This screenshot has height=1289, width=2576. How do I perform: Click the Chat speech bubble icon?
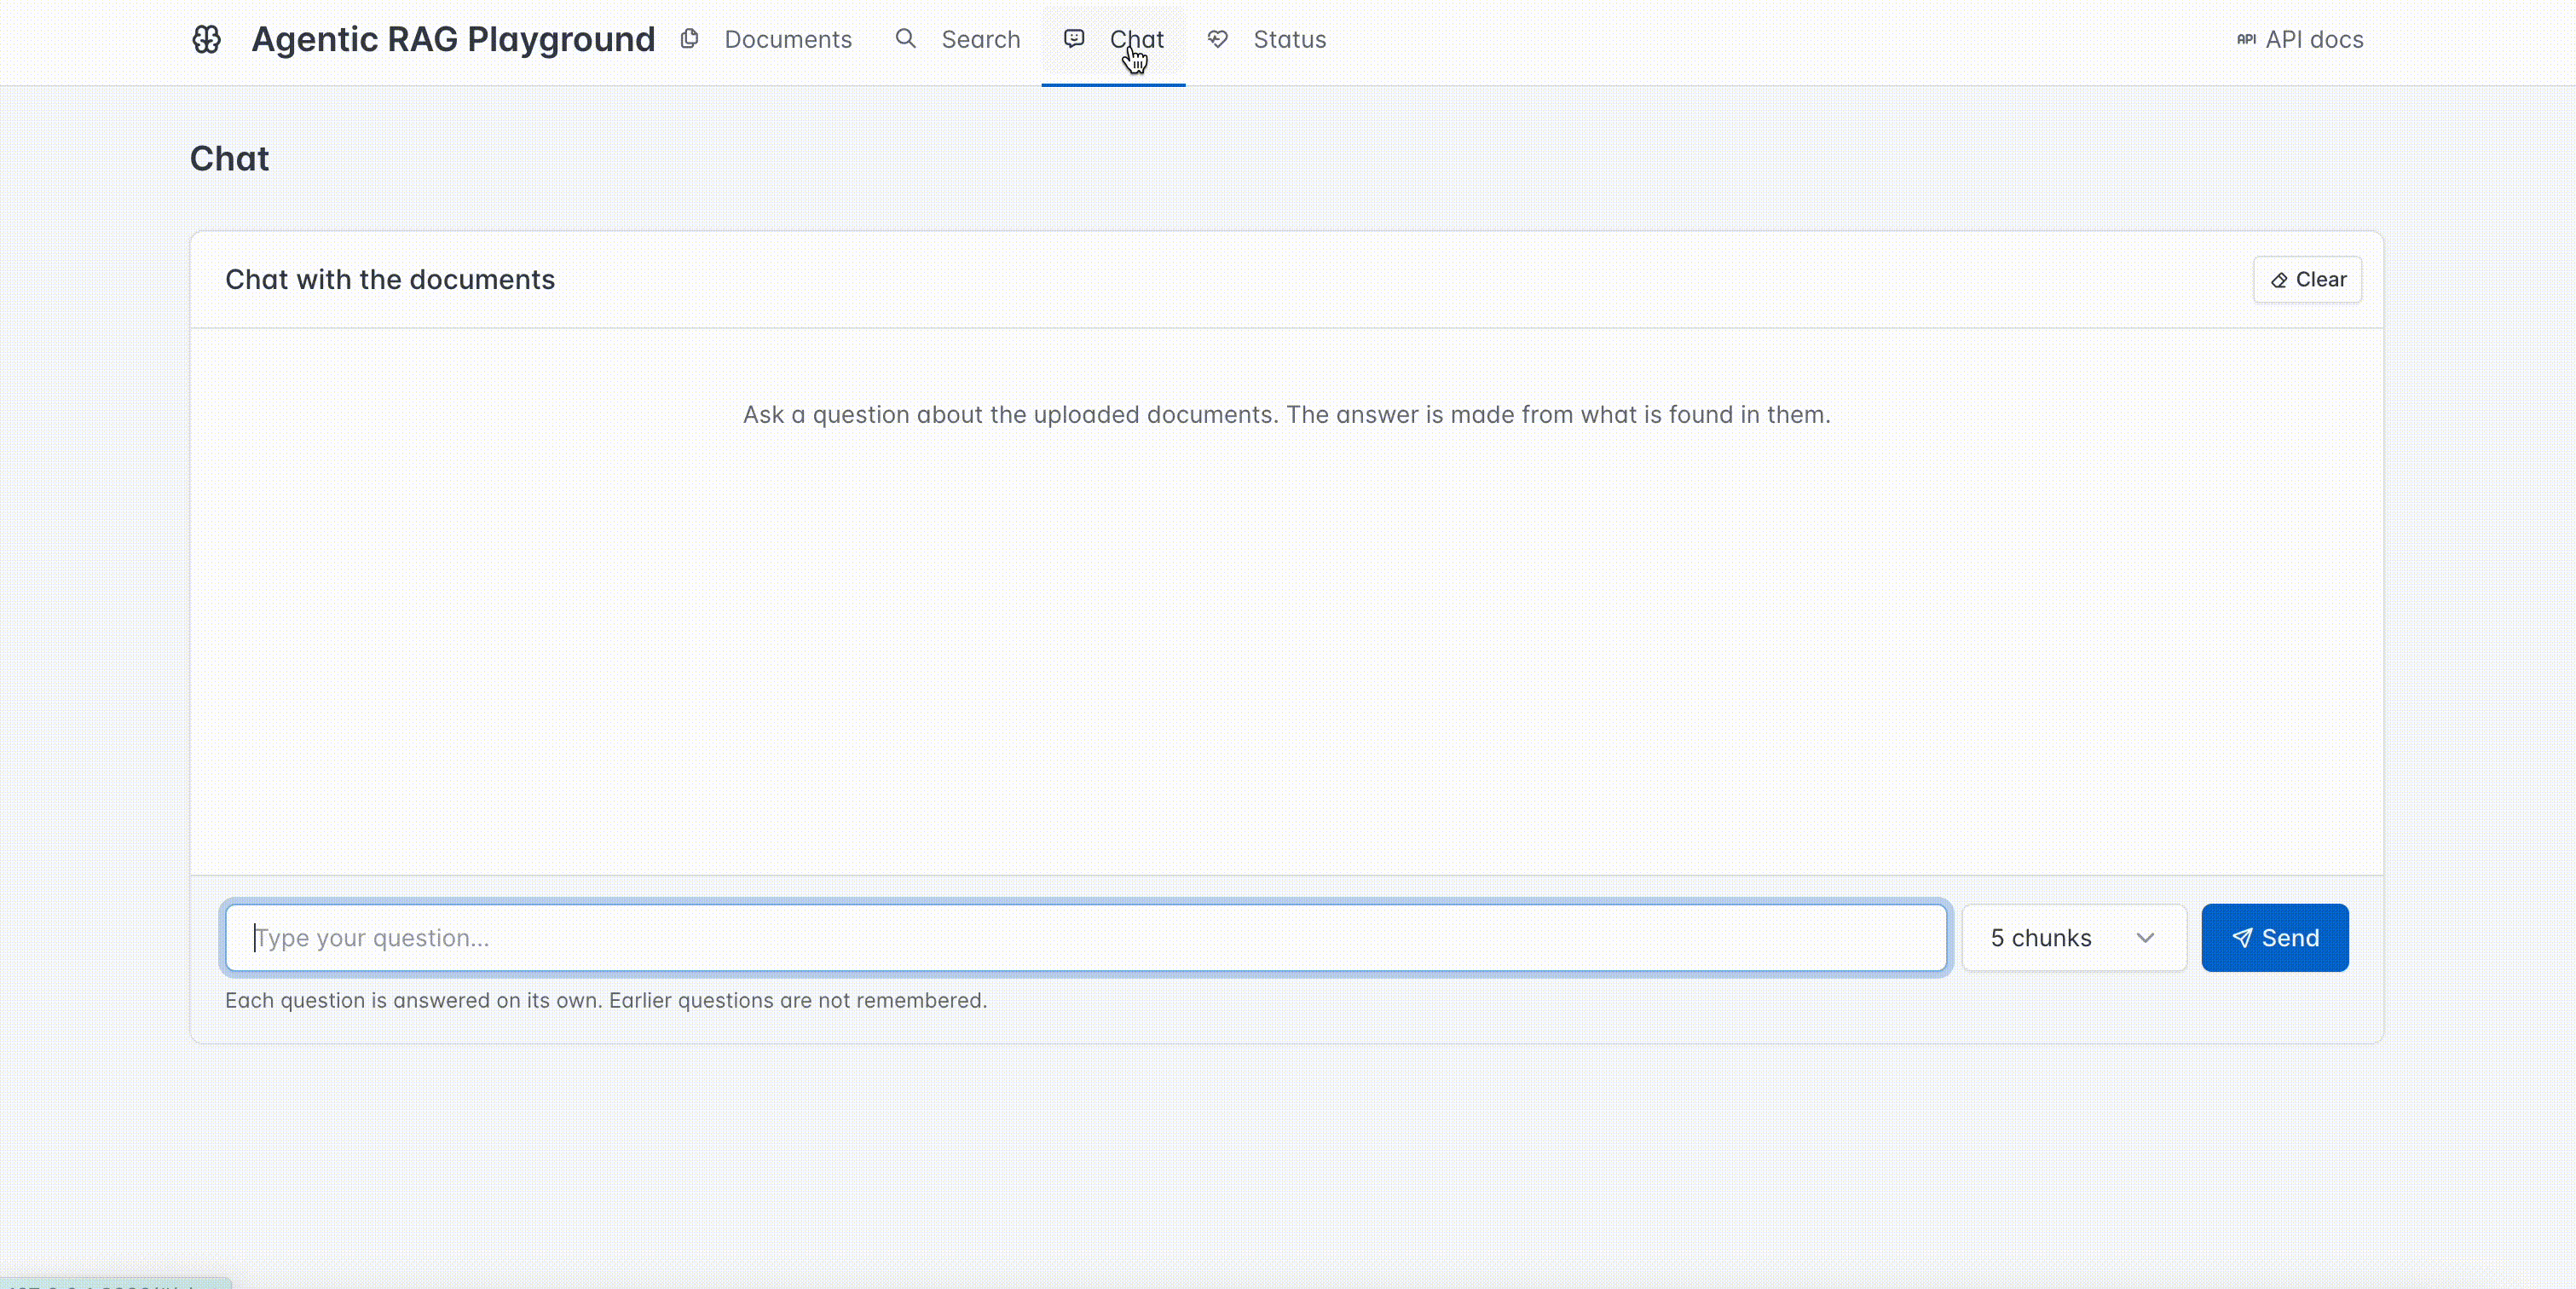click(1074, 39)
